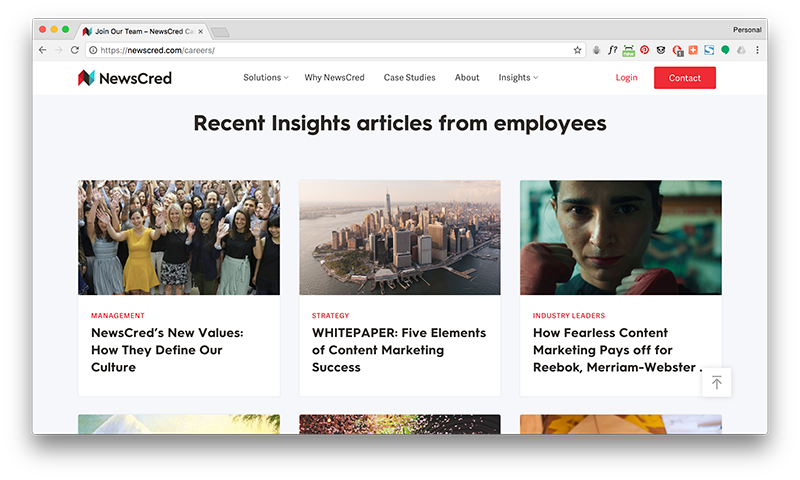Click the Personal profile button

747,30
